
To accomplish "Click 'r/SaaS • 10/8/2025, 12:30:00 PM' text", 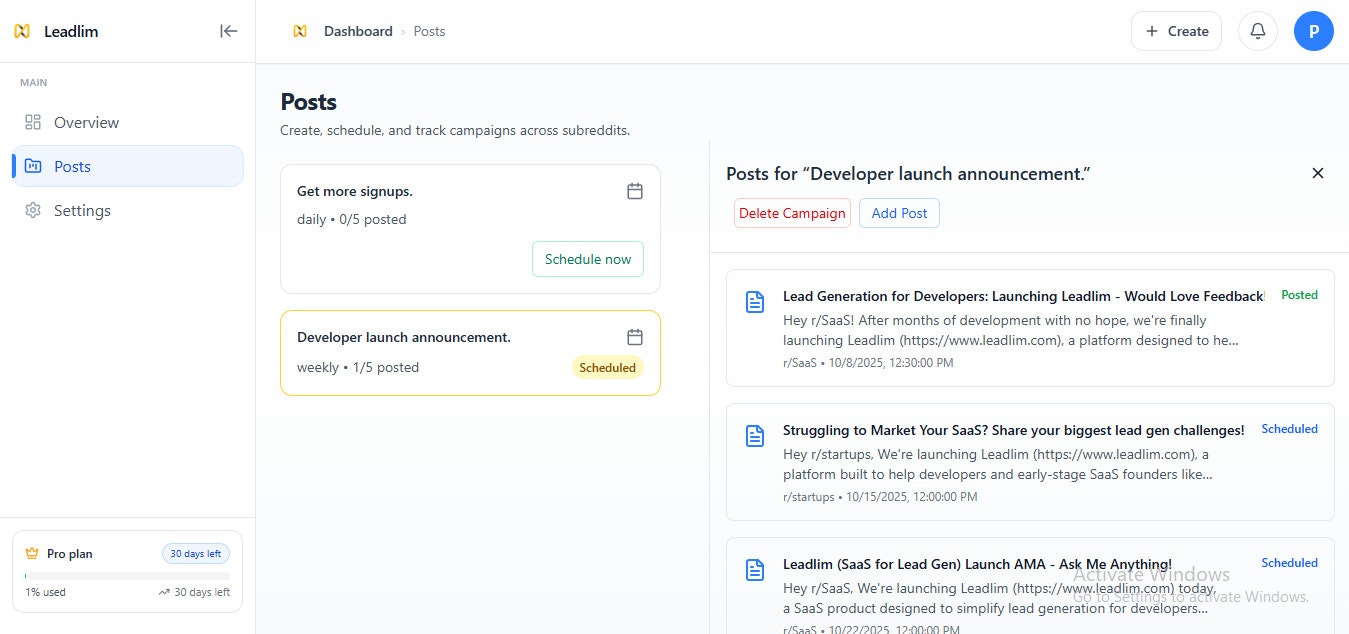I will point(868,363).
